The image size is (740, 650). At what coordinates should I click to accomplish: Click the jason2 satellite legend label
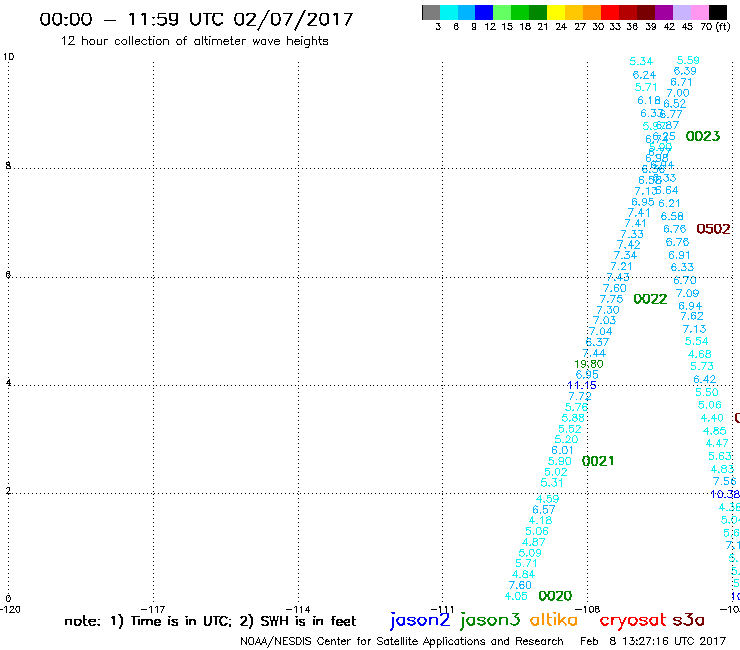[420, 620]
